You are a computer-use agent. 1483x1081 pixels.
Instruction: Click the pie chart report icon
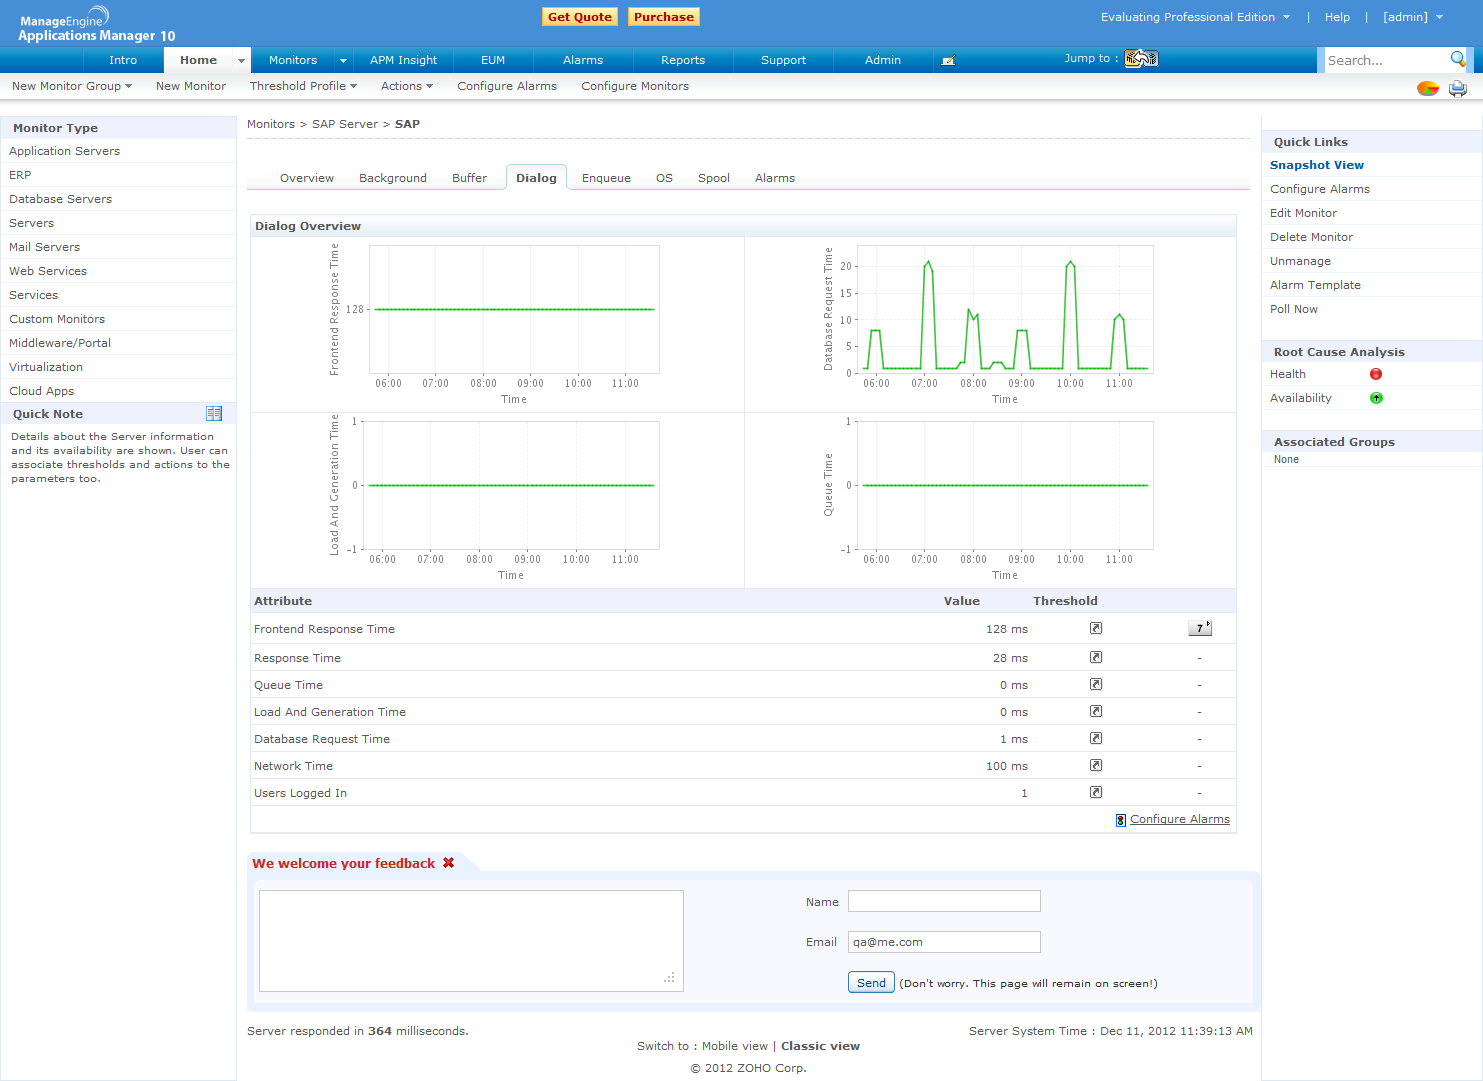[1427, 89]
